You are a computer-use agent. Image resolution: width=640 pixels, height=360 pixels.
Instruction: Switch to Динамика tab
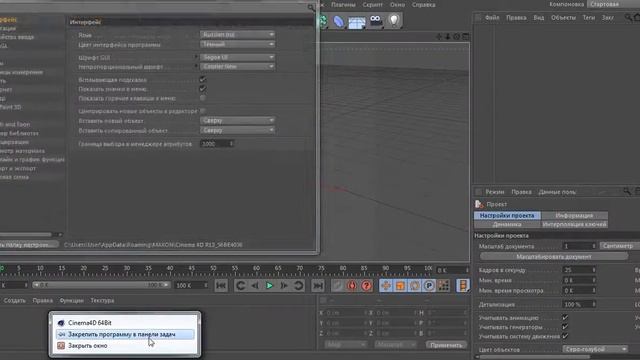coord(507,224)
